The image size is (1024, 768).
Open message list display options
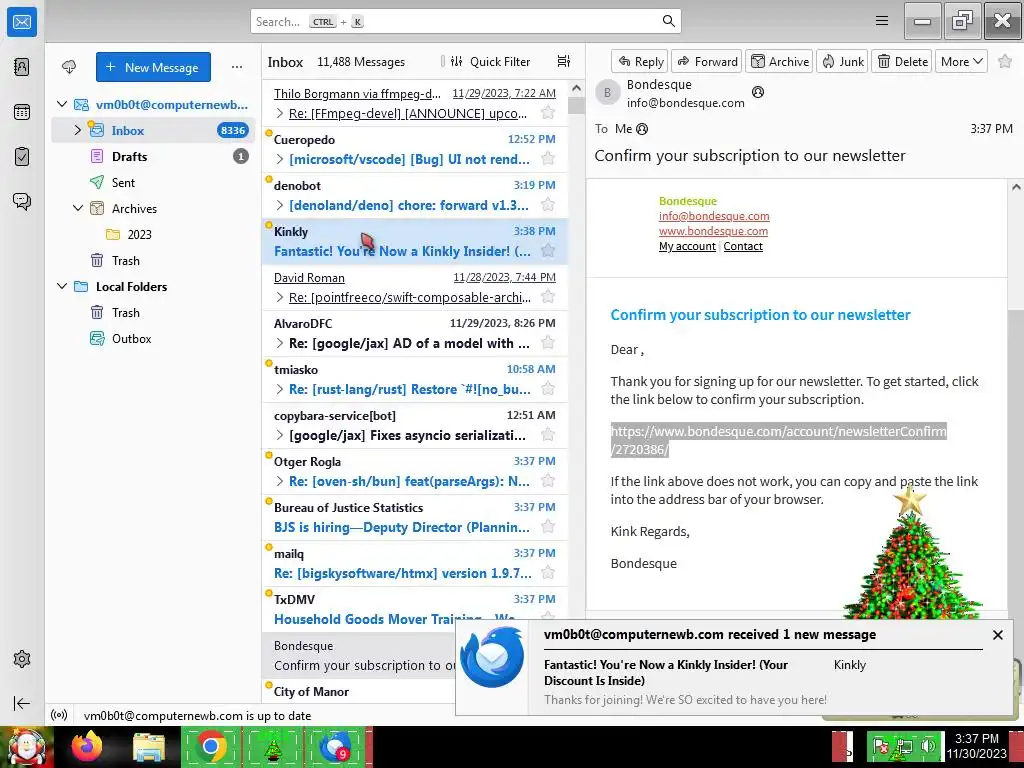click(564, 61)
